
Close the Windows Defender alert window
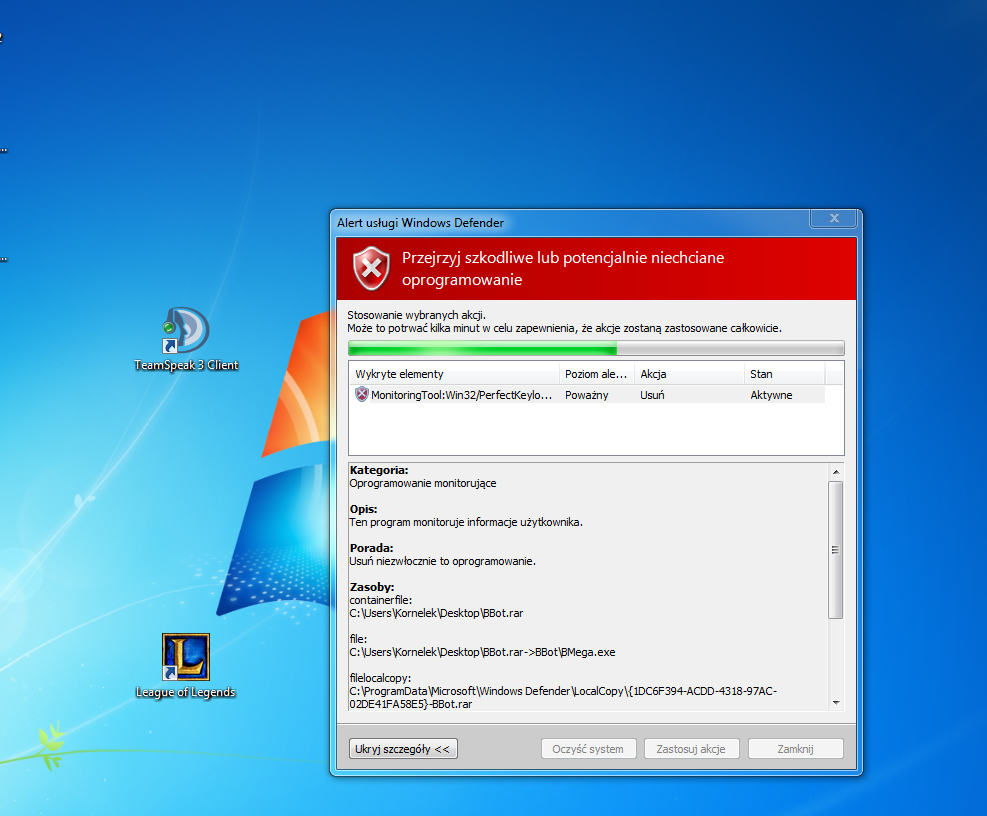pyautogui.click(x=834, y=218)
